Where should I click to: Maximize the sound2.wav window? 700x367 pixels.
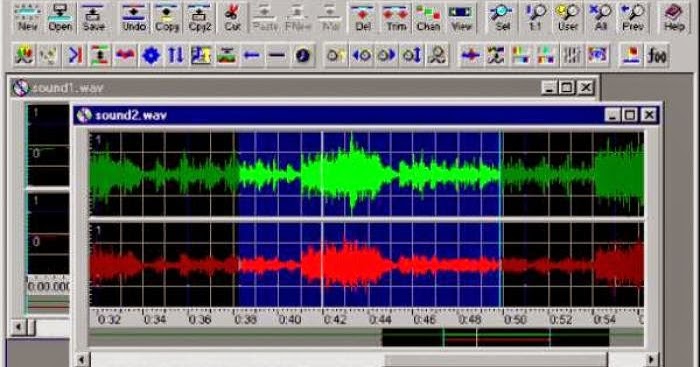pyautogui.click(x=629, y=115)
